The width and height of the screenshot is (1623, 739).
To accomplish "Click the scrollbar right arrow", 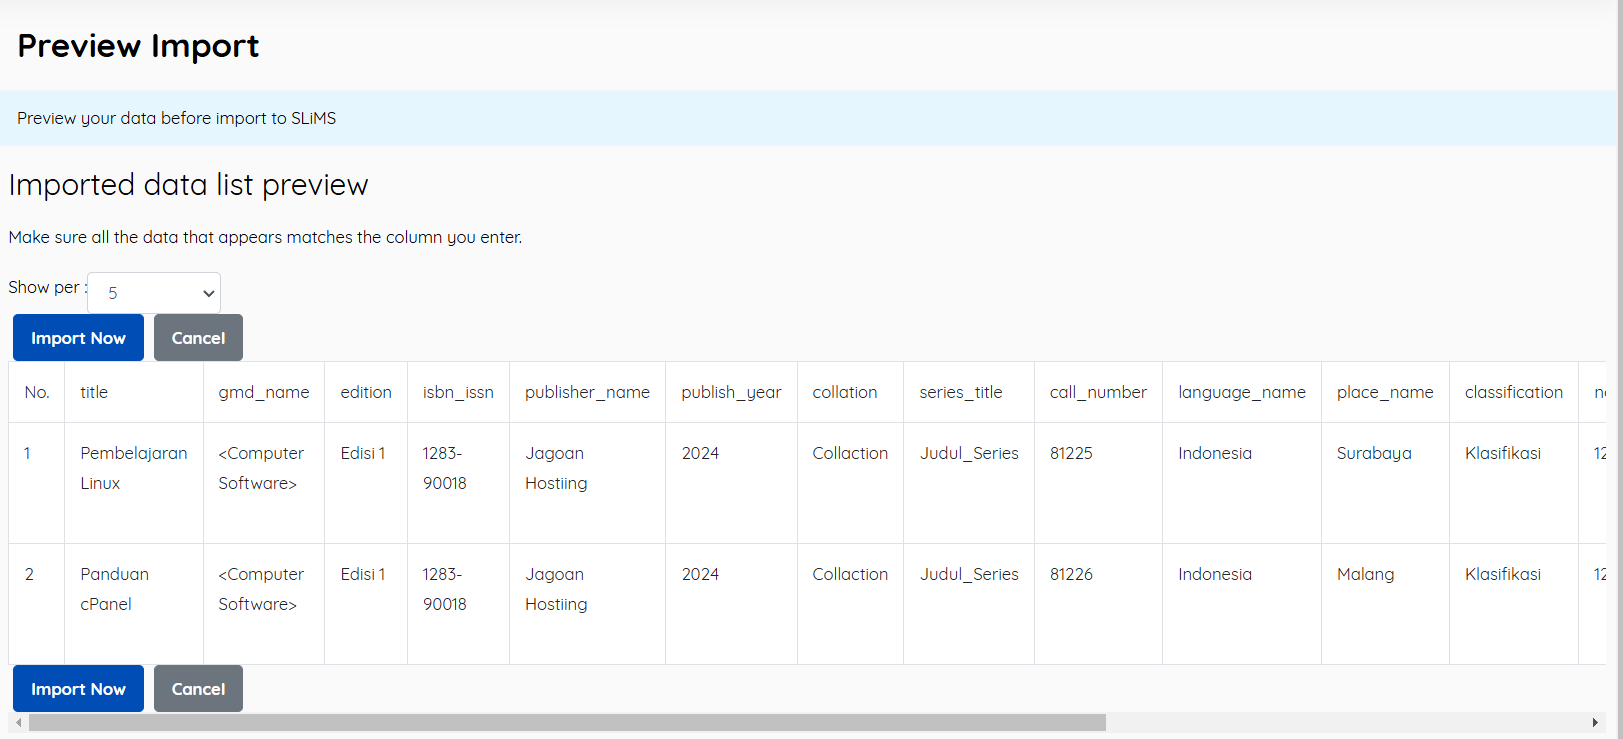I will tap(1595, 722).
